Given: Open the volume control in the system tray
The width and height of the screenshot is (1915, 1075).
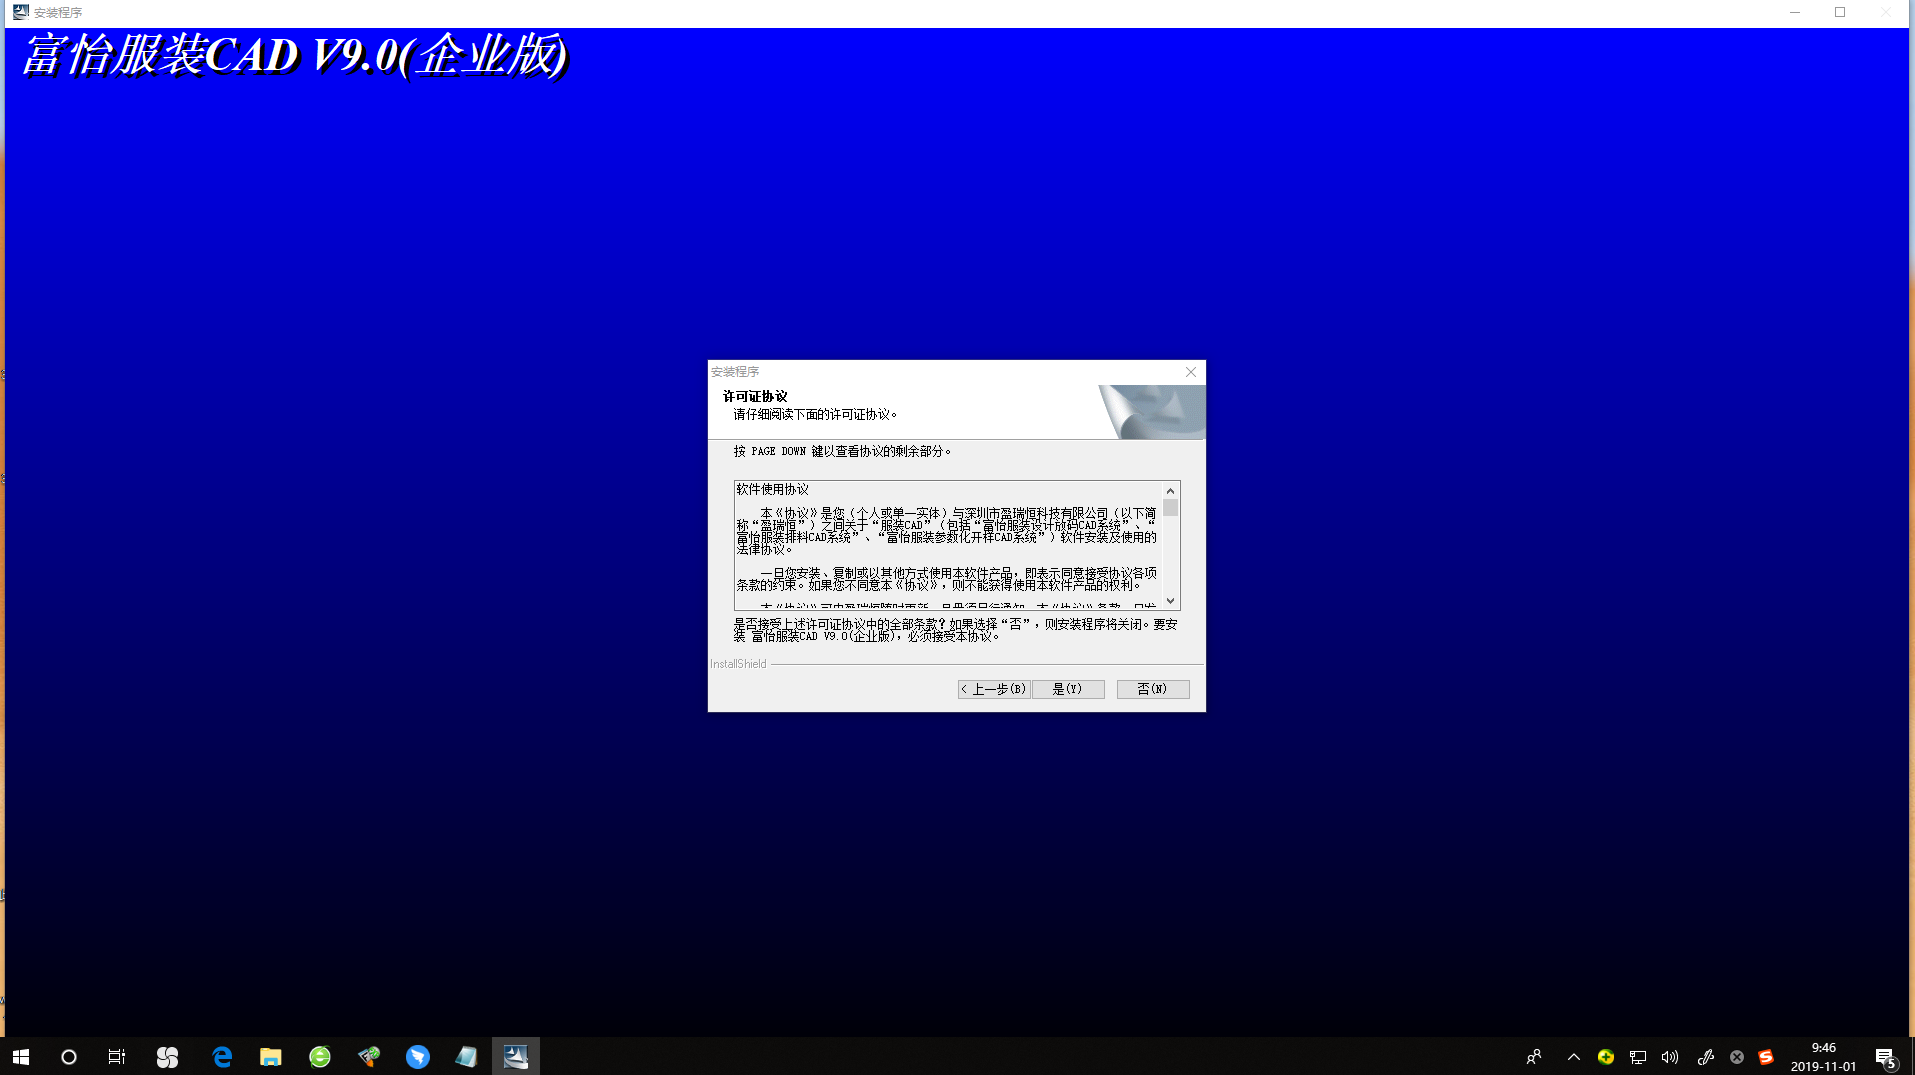Looking at the screenshot, I should point(1669,1056).
